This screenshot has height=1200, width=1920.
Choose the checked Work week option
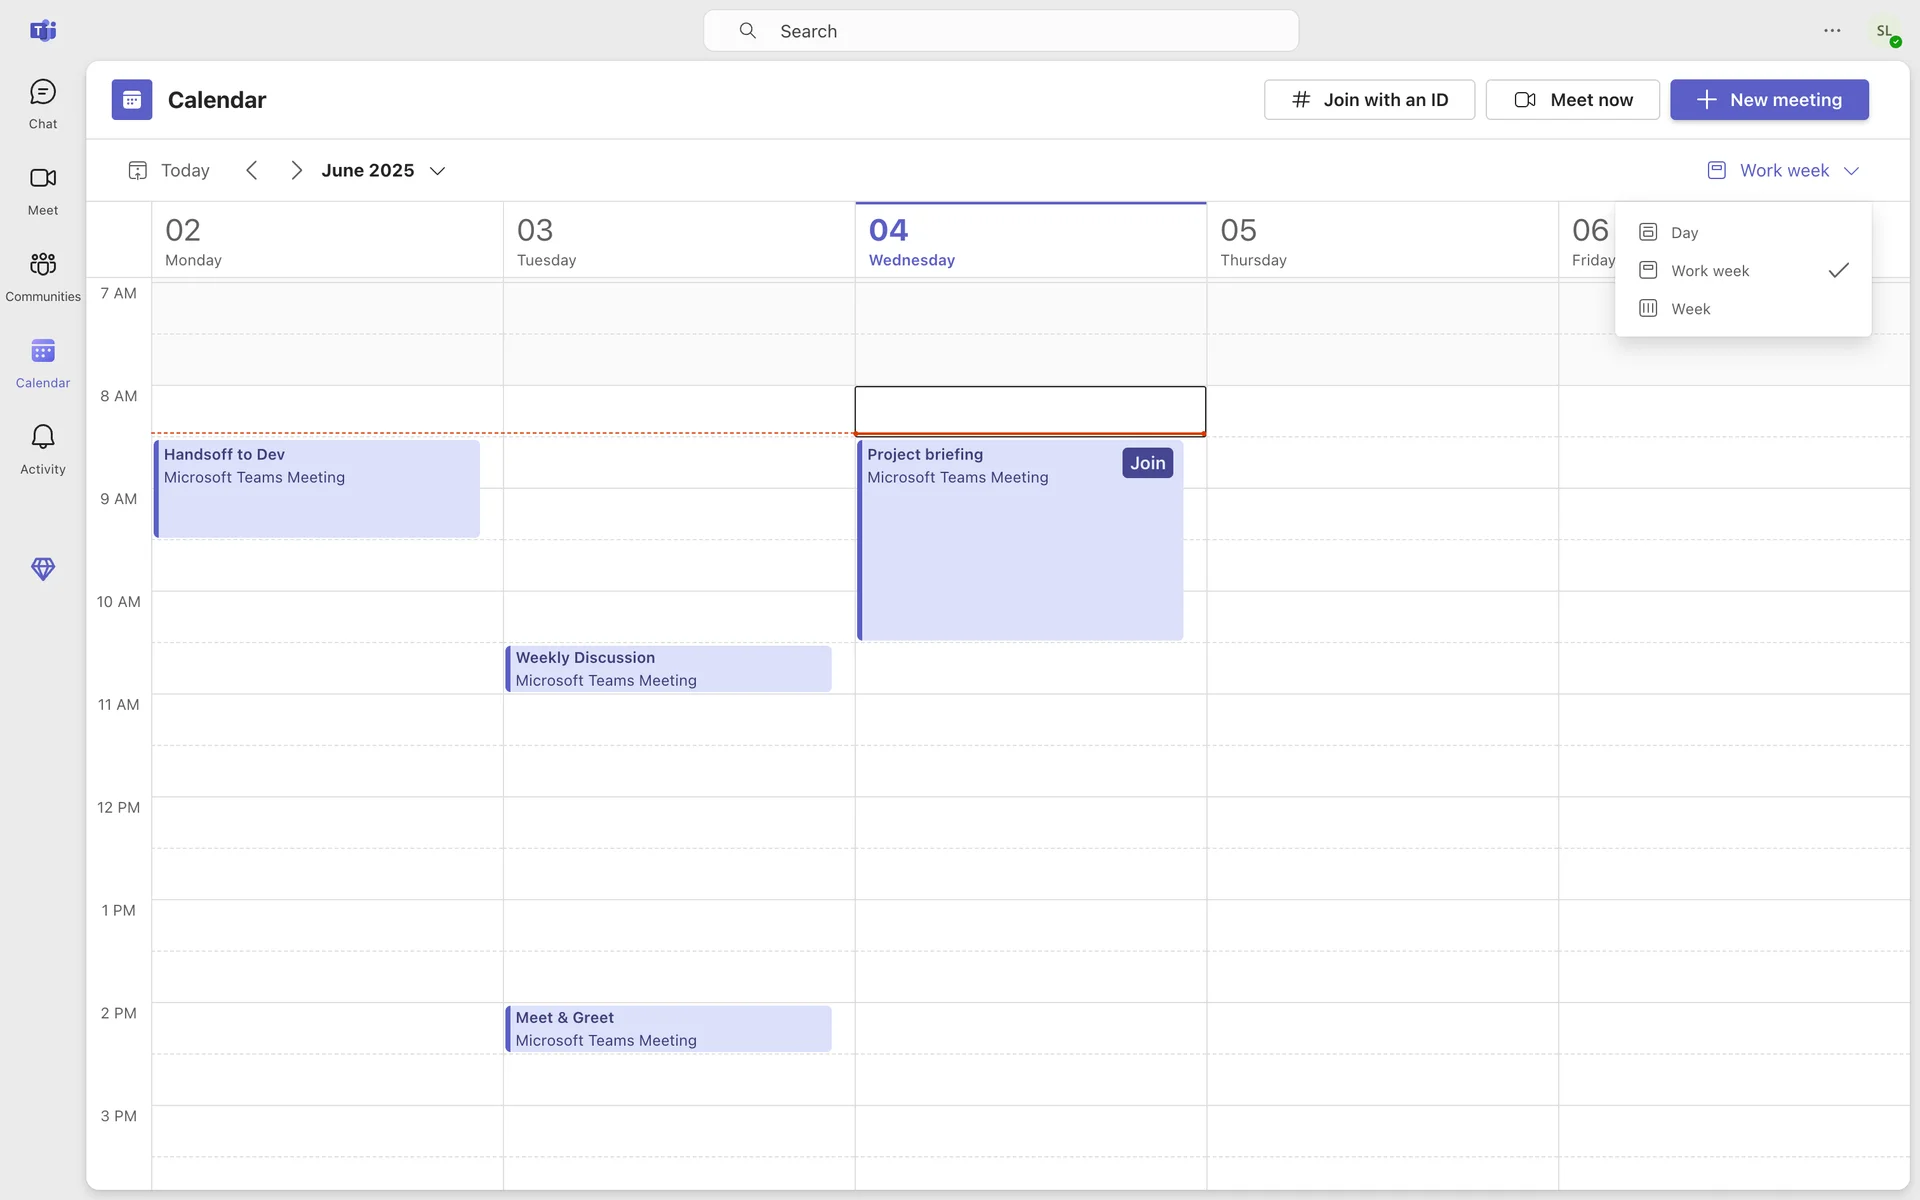(1710, 271)
